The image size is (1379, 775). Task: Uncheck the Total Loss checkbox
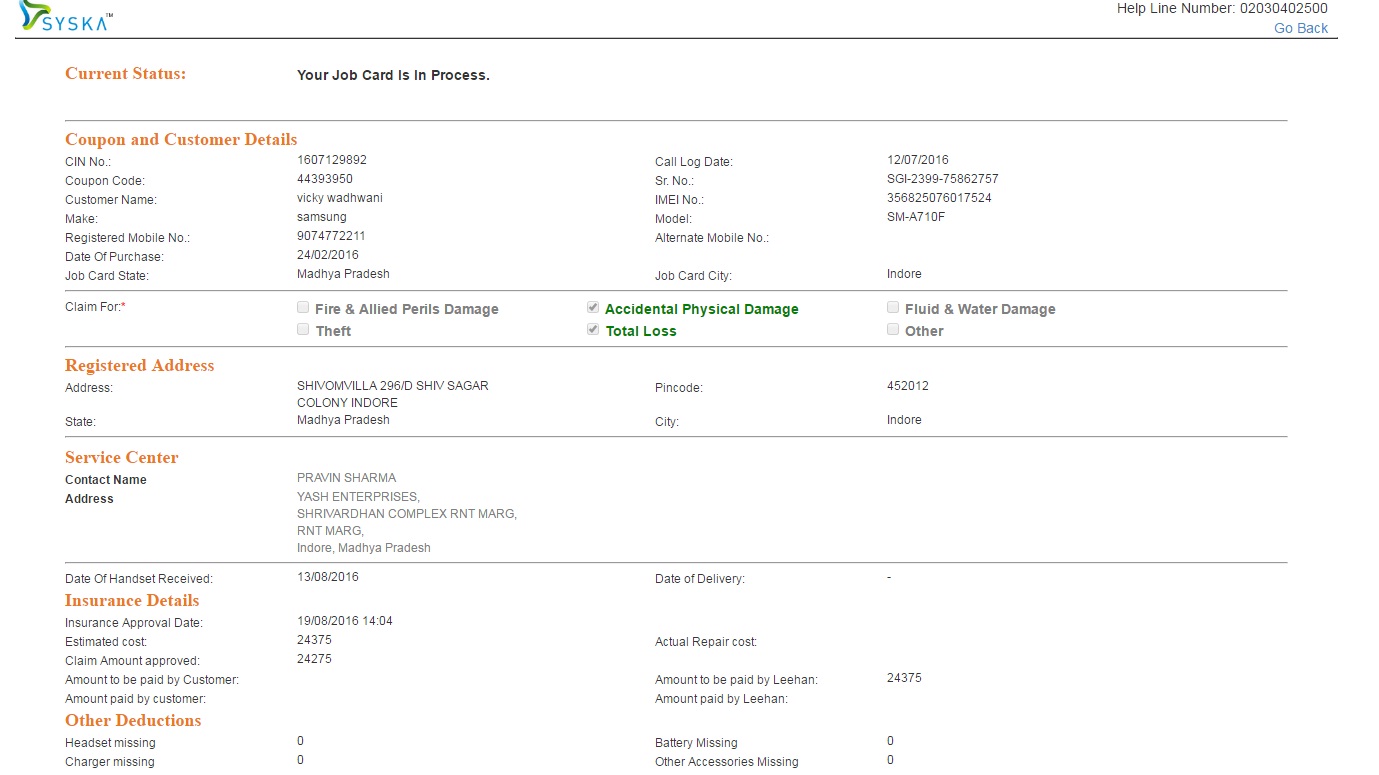593,330
